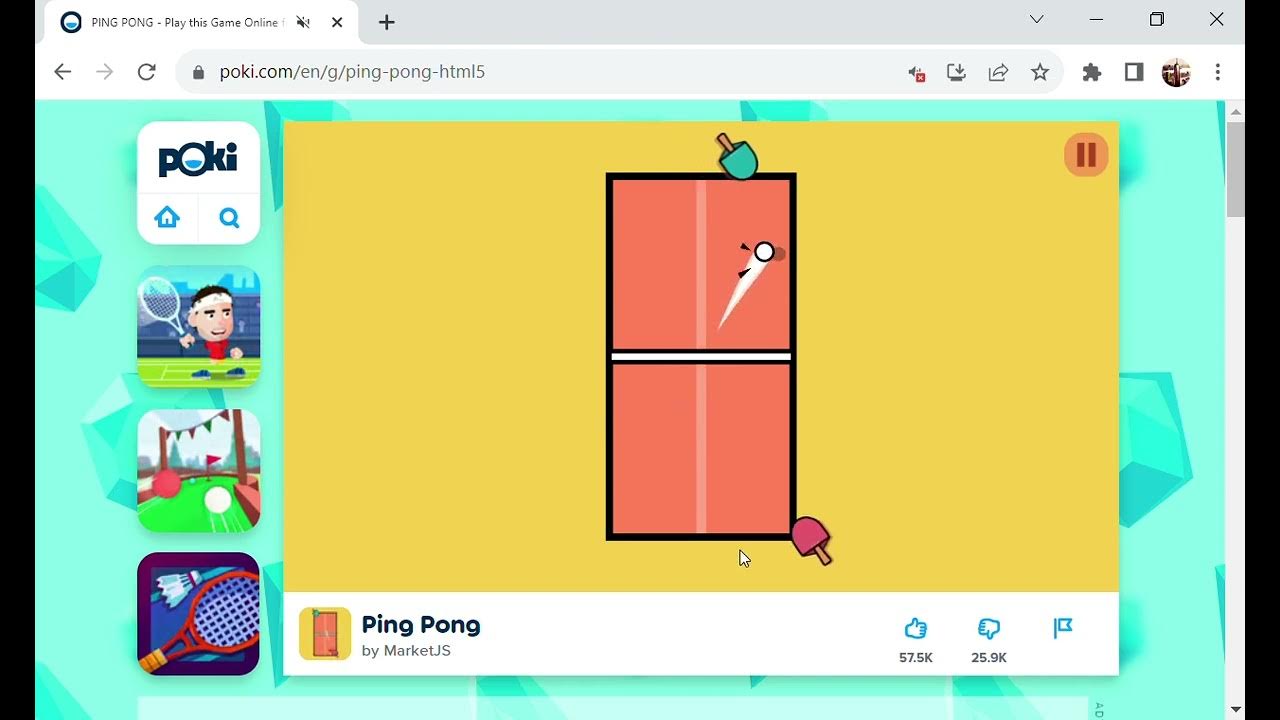
Task: Click the table tennis net
Action: coord(701,356)
